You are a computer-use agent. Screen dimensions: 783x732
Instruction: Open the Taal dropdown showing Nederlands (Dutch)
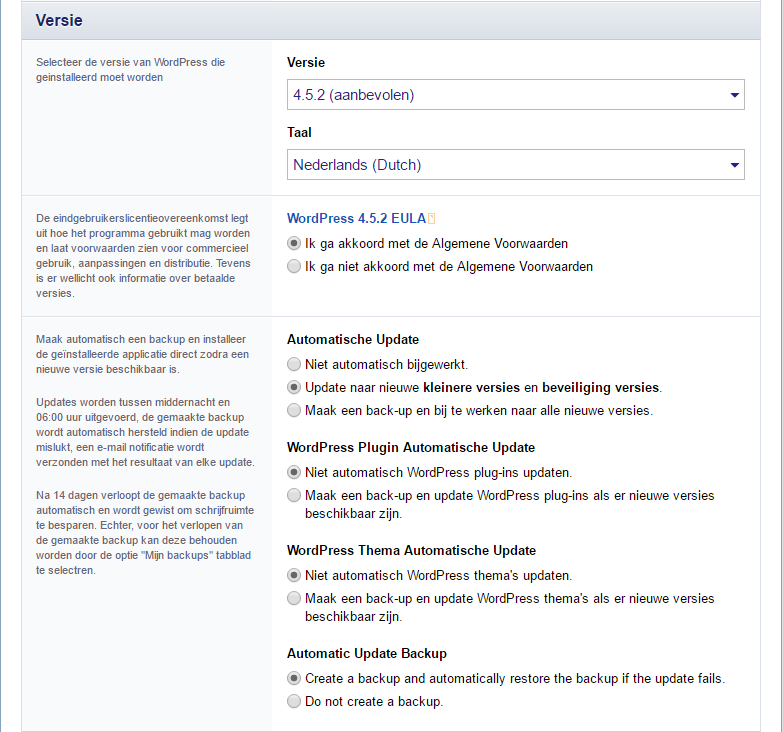click(x=515, y=164)
